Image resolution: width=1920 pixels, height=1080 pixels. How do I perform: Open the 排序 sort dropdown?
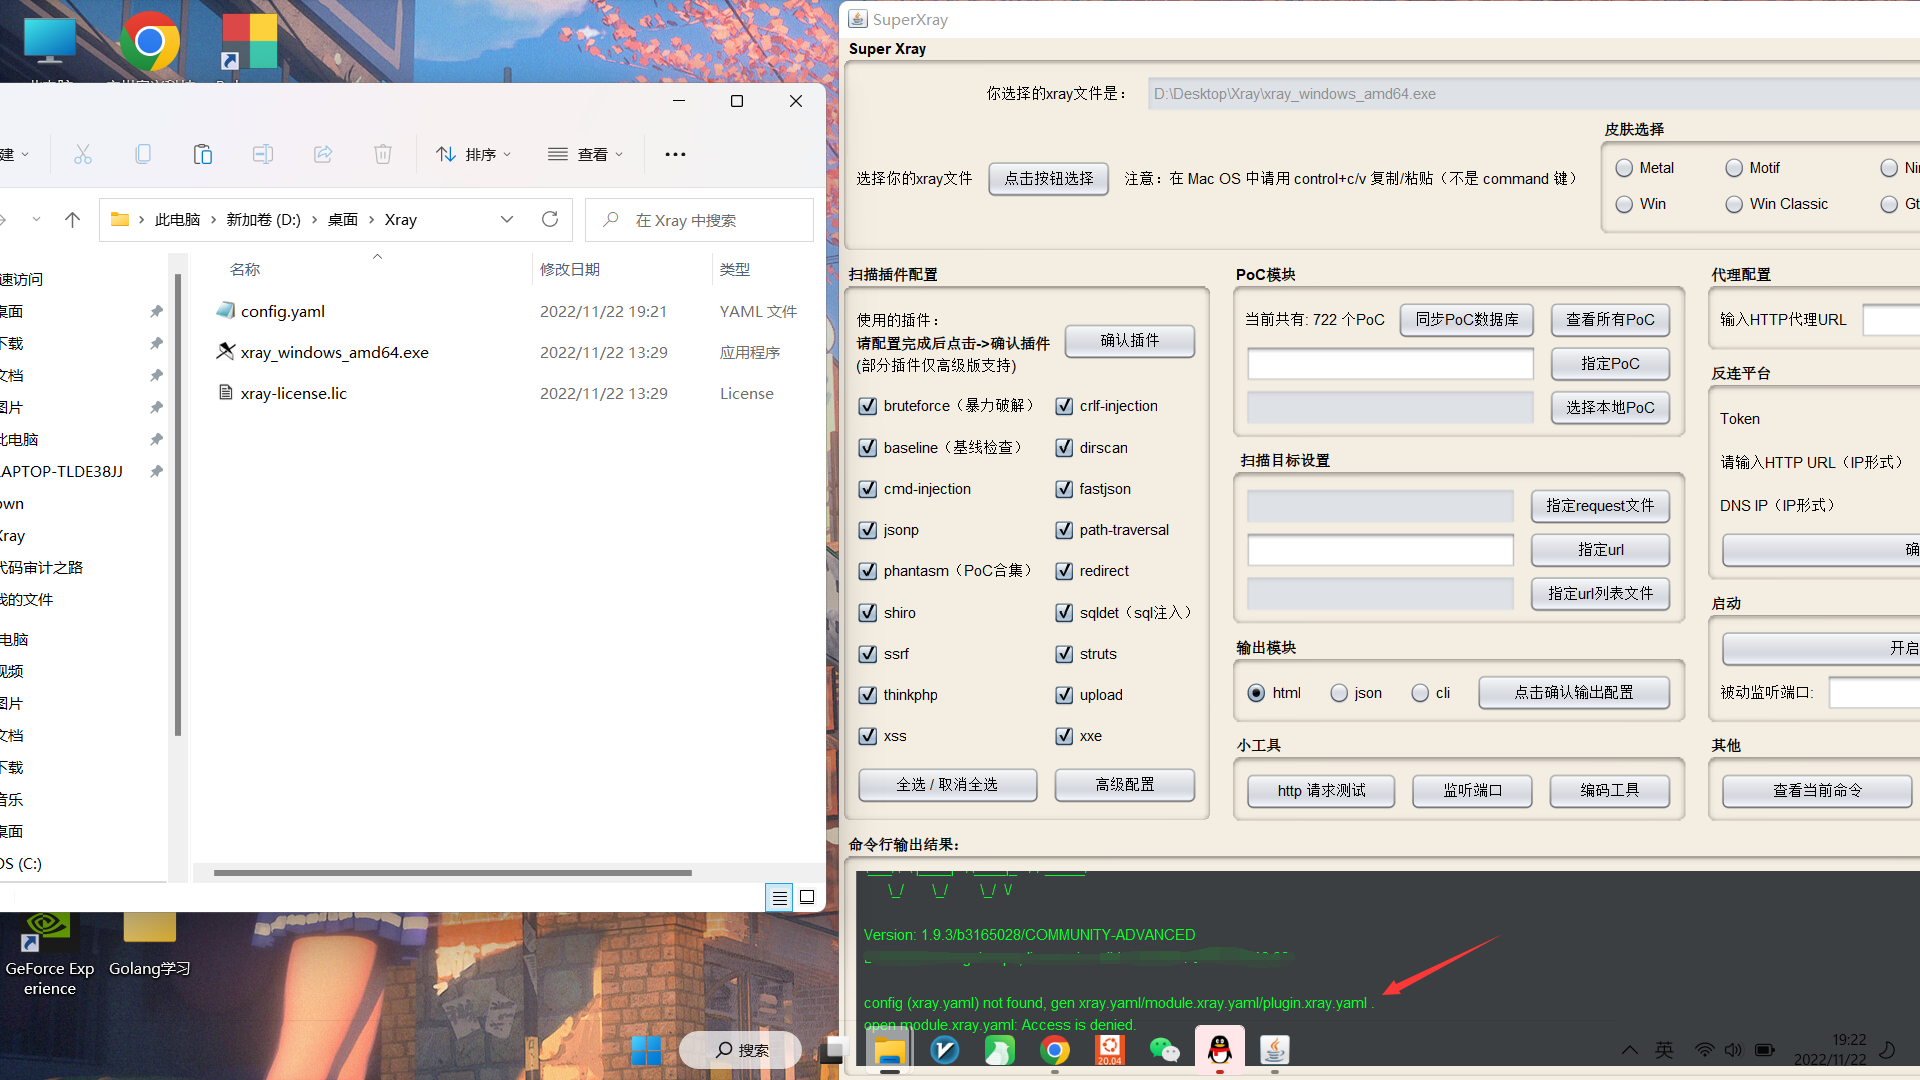474,154
